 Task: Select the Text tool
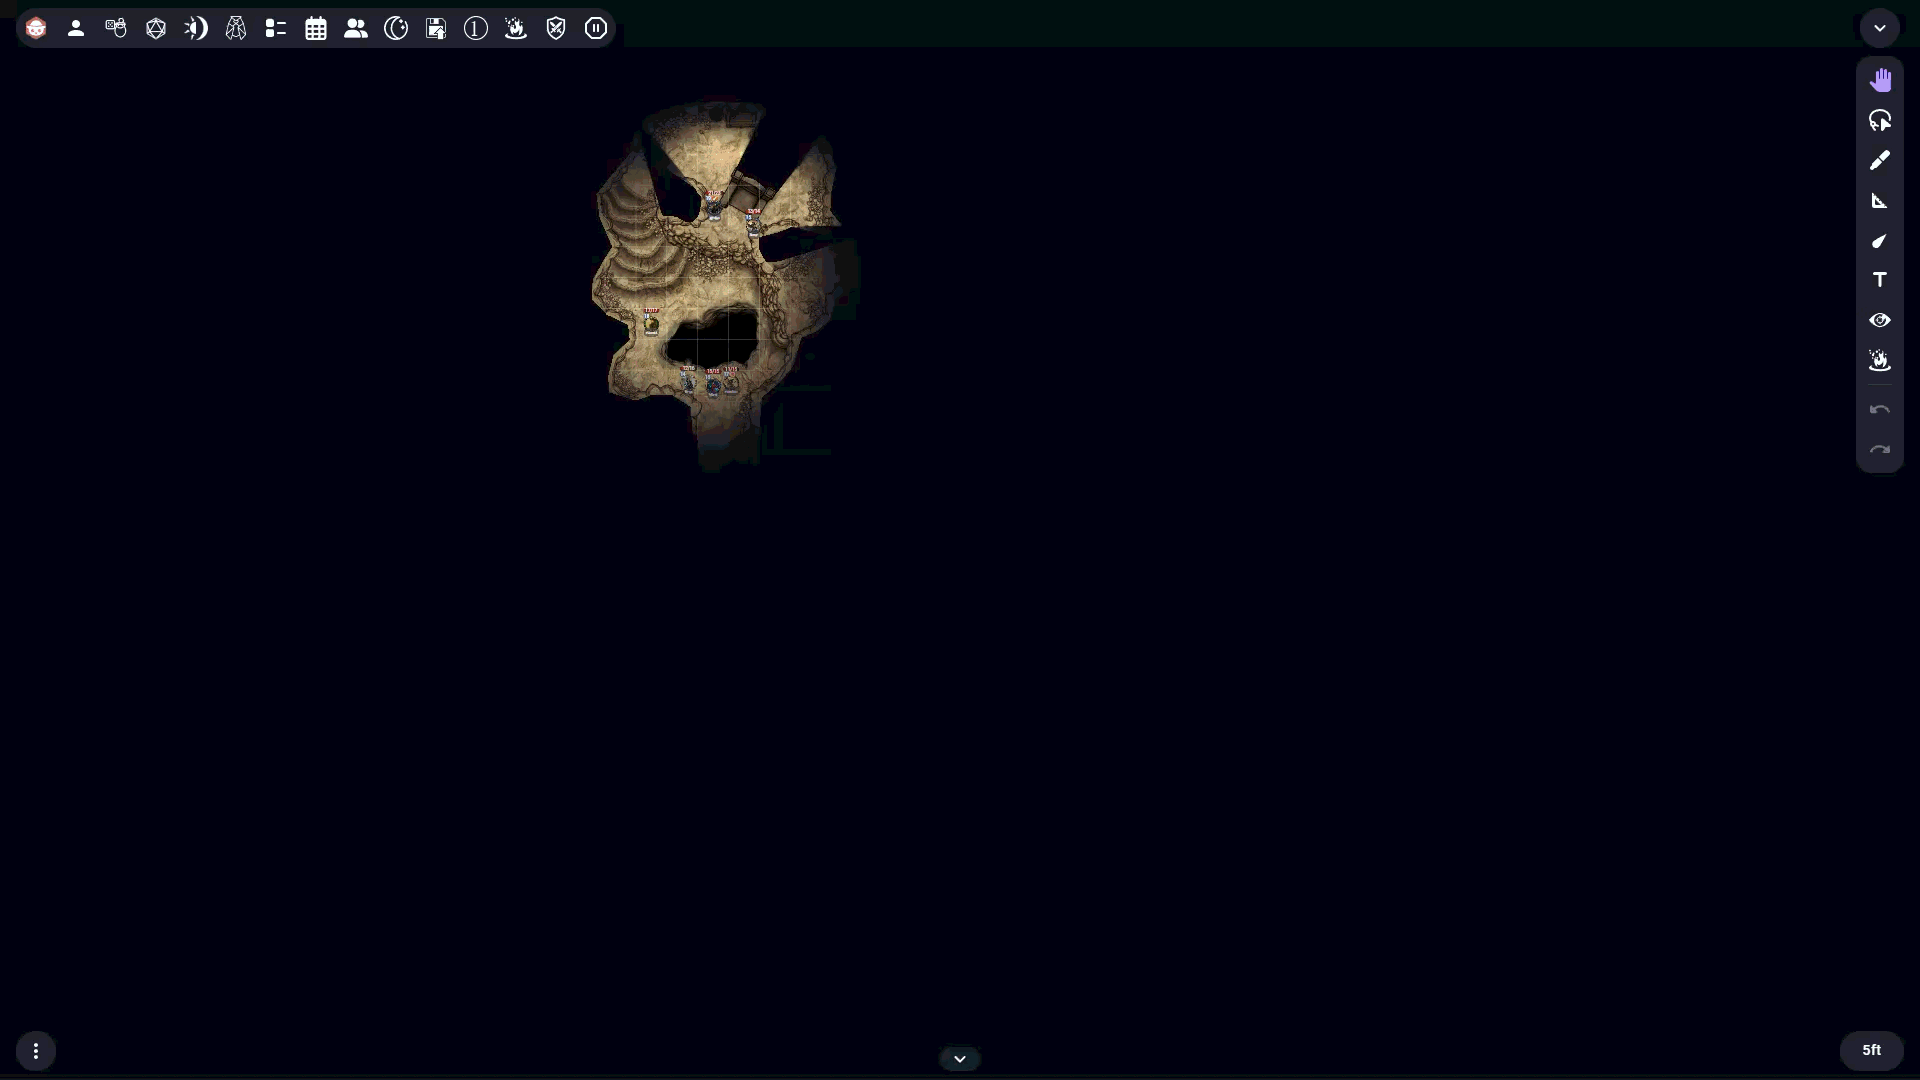[x=1880, y=280]
